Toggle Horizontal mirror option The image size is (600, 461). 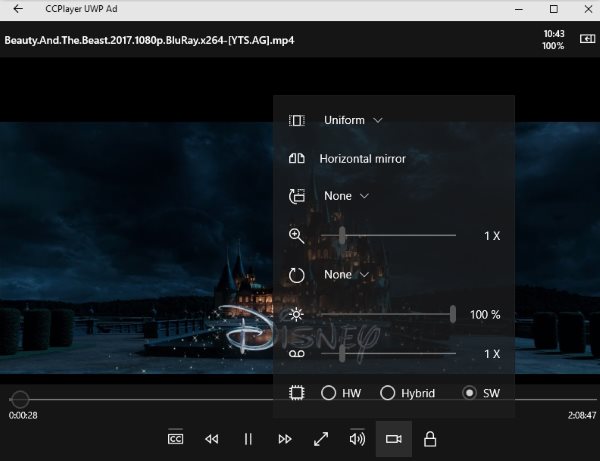[362, 158]
